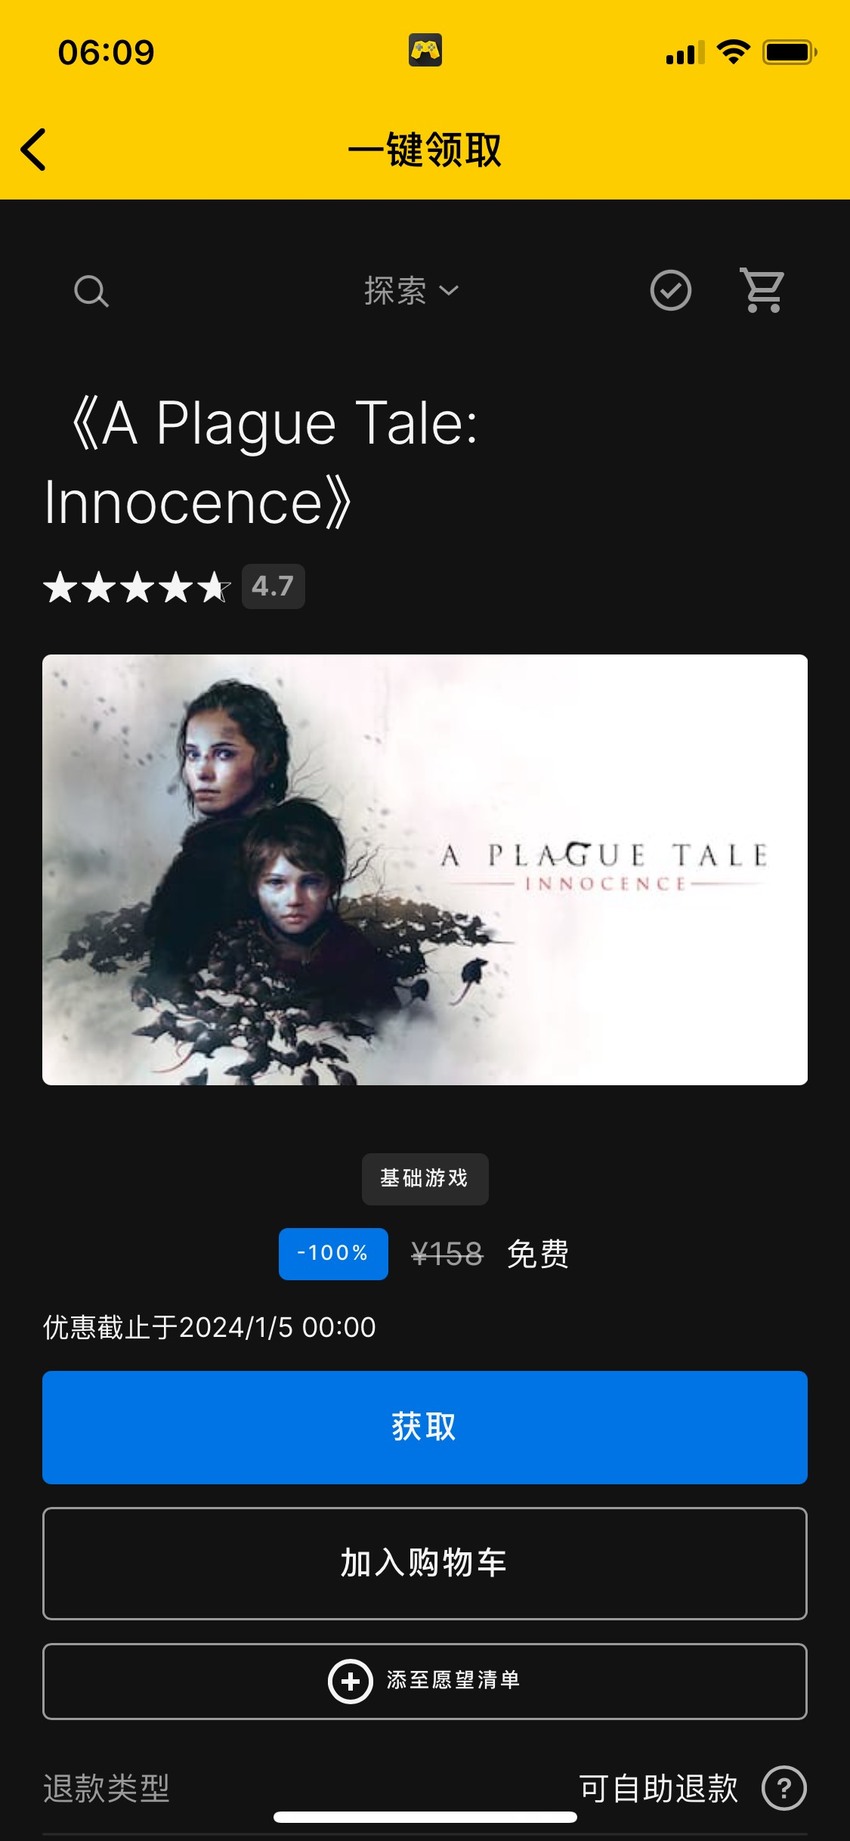Tap the Wi-Fi status icon
The width and height of the screenshot is (850, 1841).
click(734, 52)
